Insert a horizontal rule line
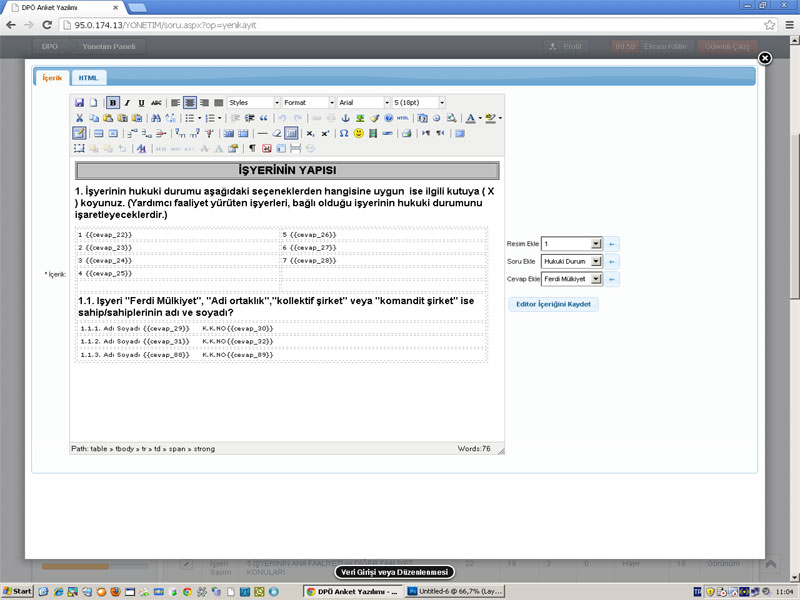 [x=262, y=133]
